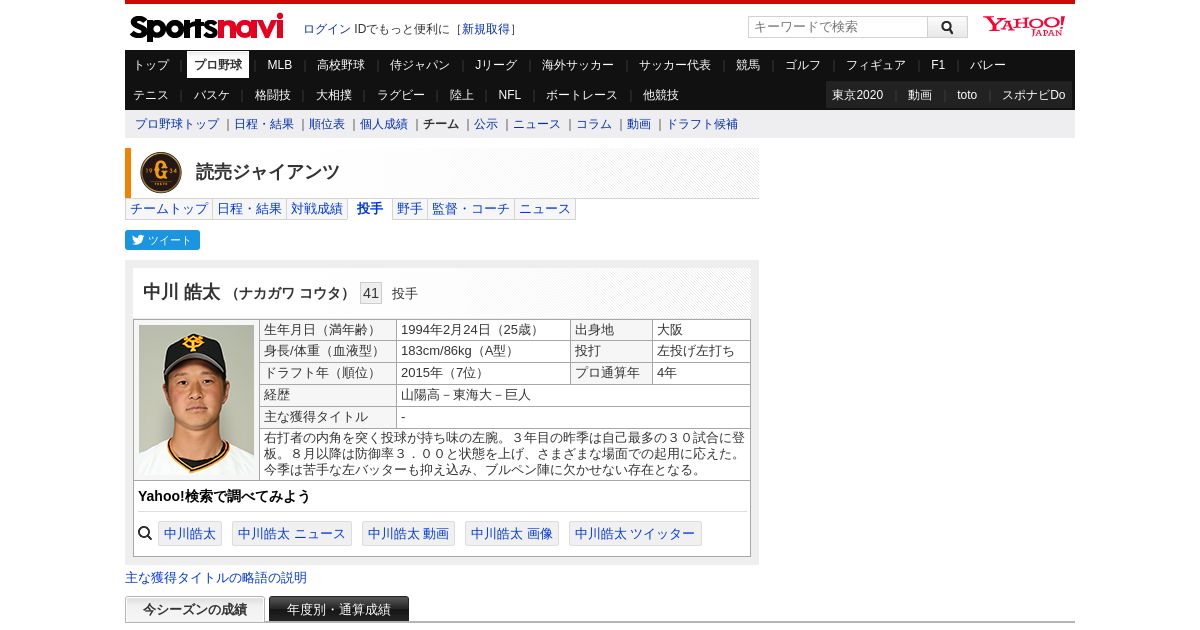1200x630 pixels.
Task: Open the スポナビDo navigation item
Action: coord(1034,95)
